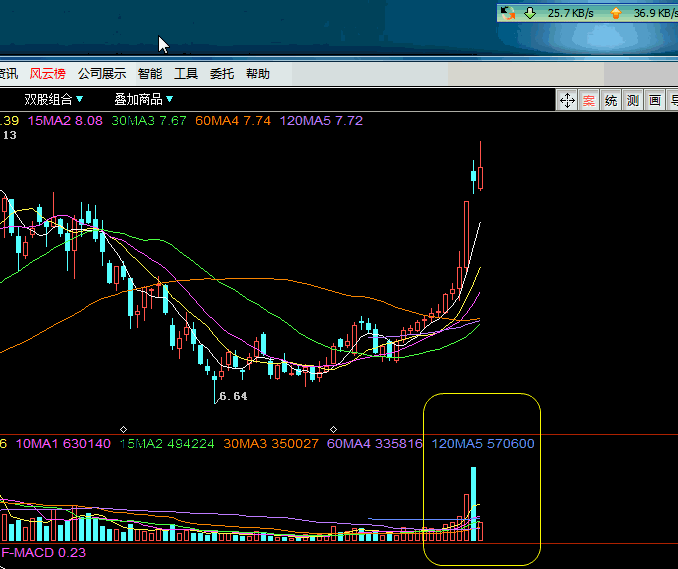This screenshot has height=569, width=678.
Task: Click the orange upload arrow icon
Action: [x=616, y=13]
